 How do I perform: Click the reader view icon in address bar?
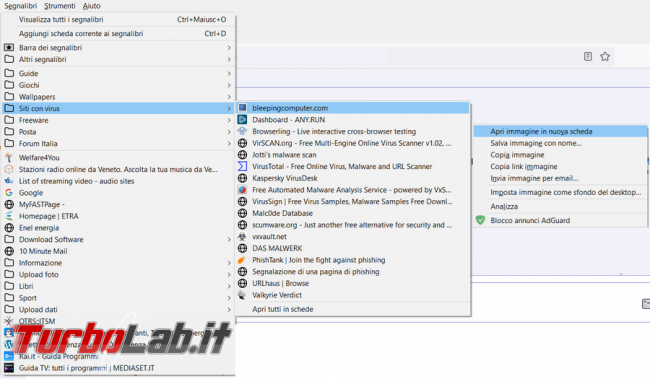click(588, 56)
